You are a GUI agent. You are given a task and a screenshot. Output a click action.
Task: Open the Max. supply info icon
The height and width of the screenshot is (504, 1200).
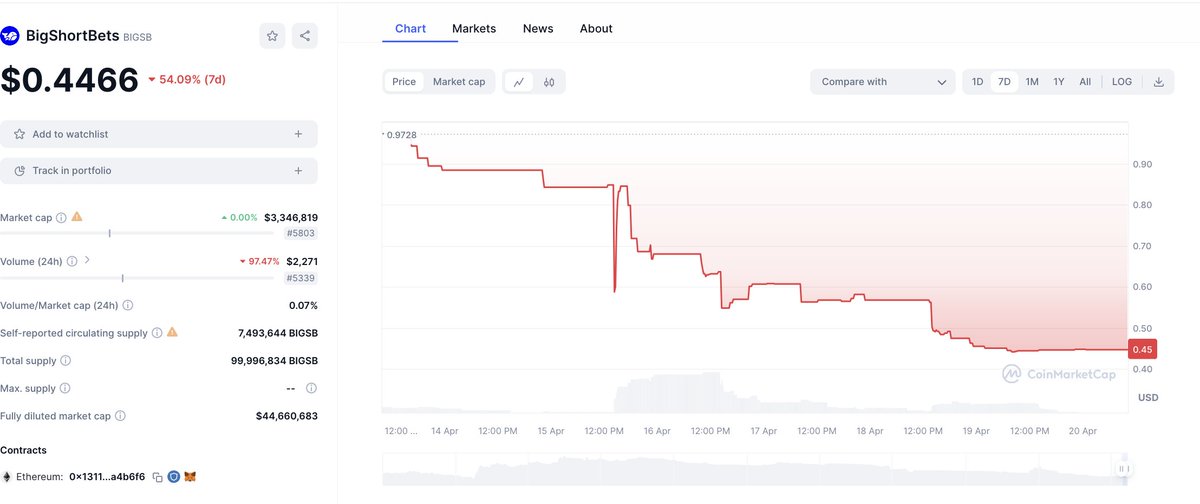pyautogui.click(x=67, y=388)
